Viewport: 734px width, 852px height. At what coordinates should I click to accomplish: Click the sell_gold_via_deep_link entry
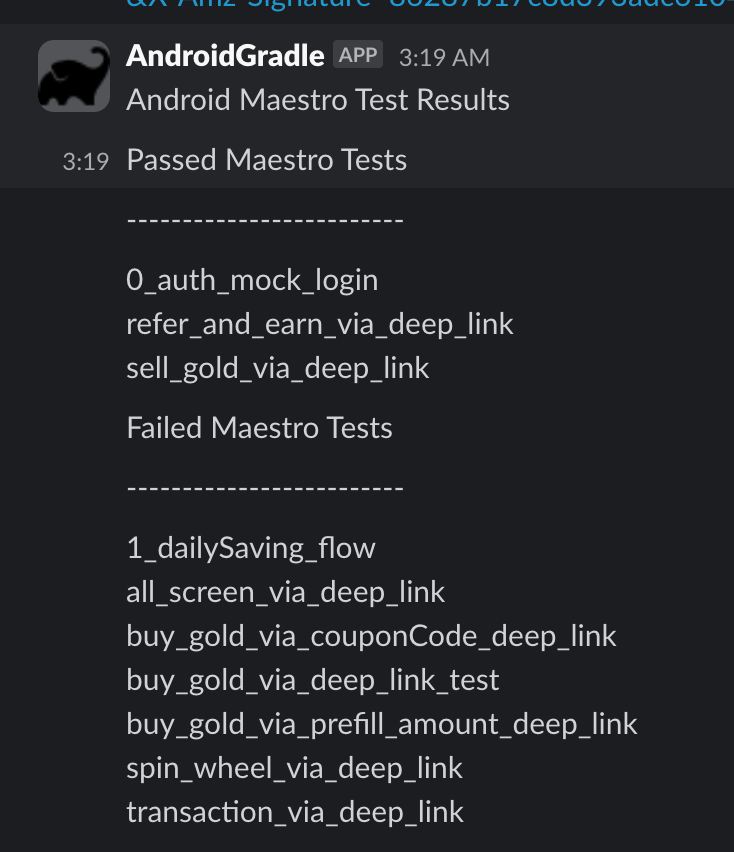[278, 368]
